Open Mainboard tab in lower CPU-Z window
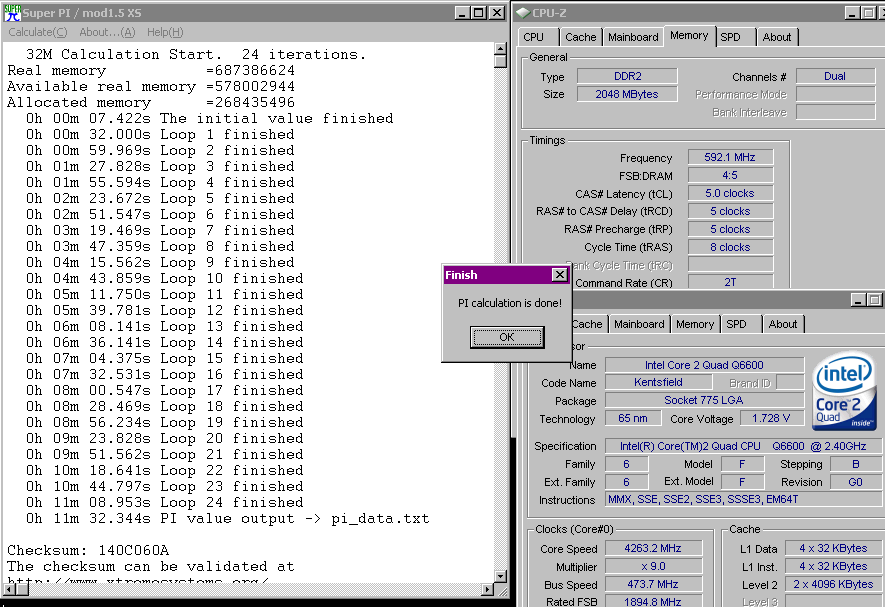 [639, 324]
